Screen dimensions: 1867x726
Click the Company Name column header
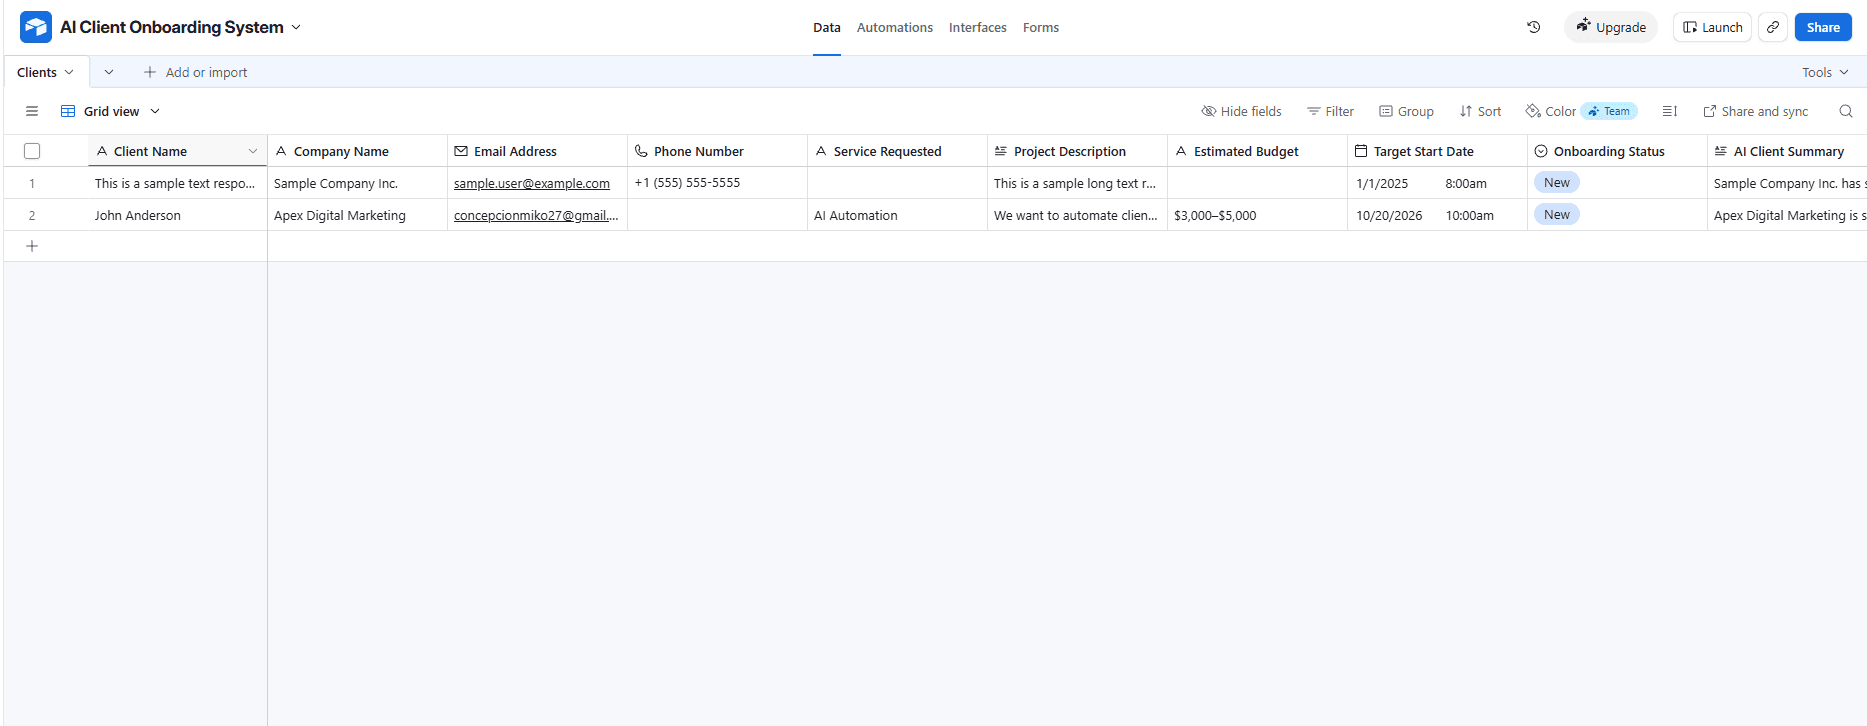(357, 151)
